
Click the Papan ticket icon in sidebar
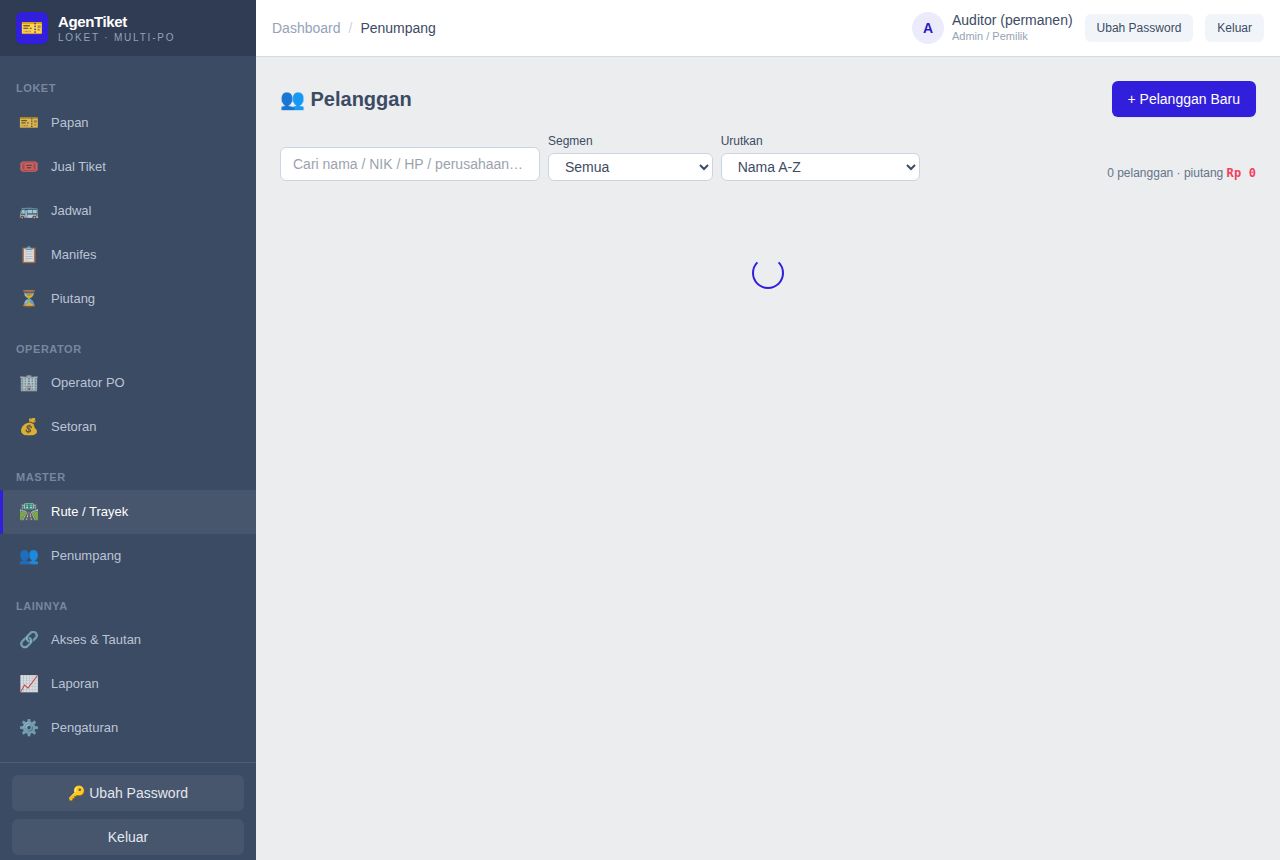pos(29,122)
